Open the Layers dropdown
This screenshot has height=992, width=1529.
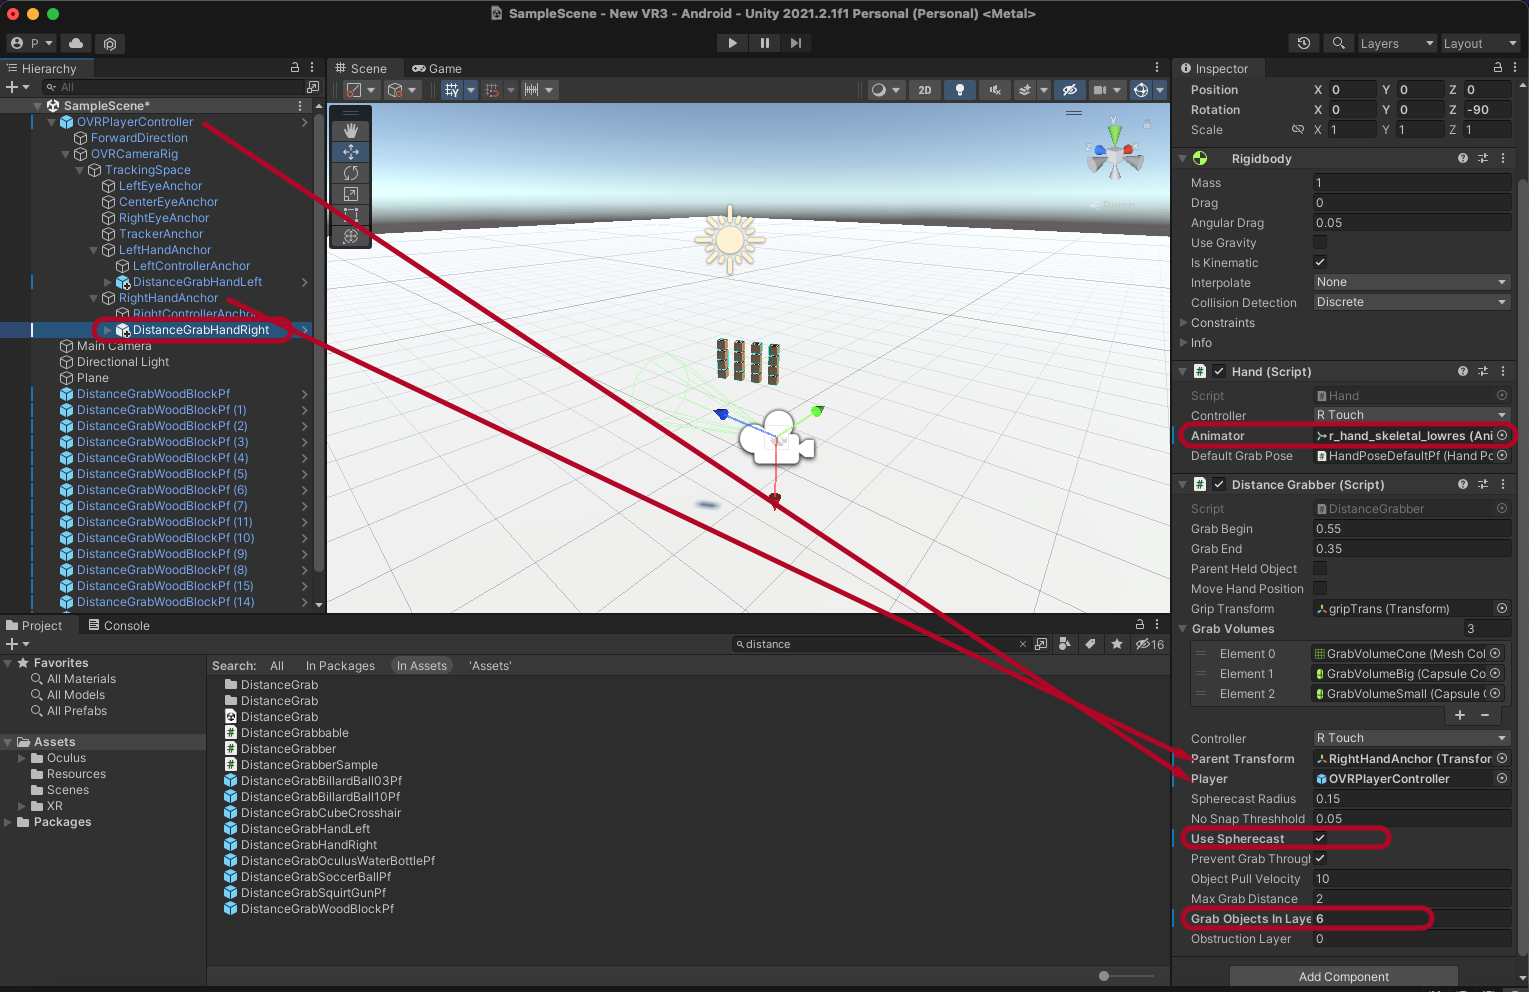tap(1396, 43)
